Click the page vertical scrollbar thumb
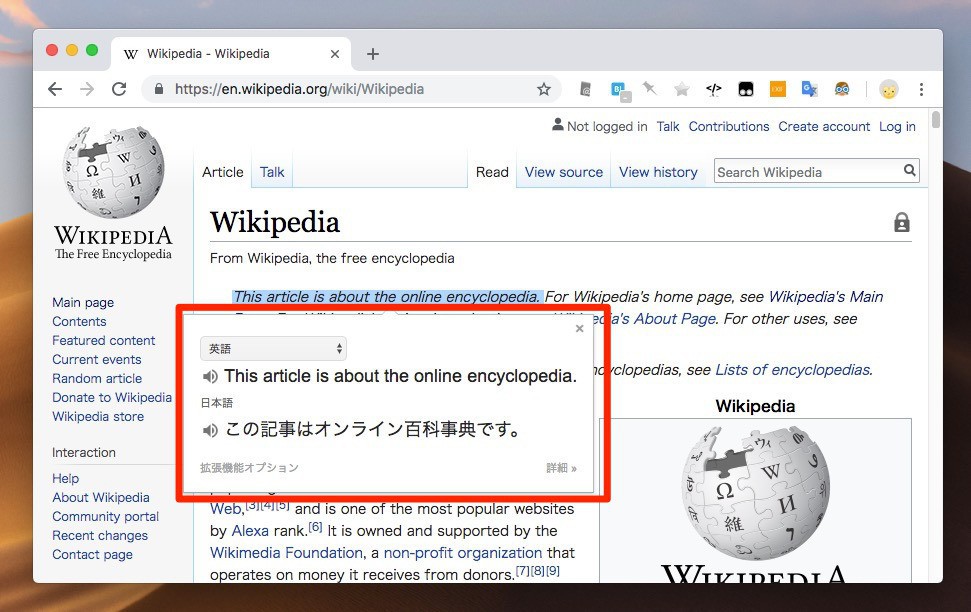The width and height of the screenshot is (971, 612). pos(936,119)
